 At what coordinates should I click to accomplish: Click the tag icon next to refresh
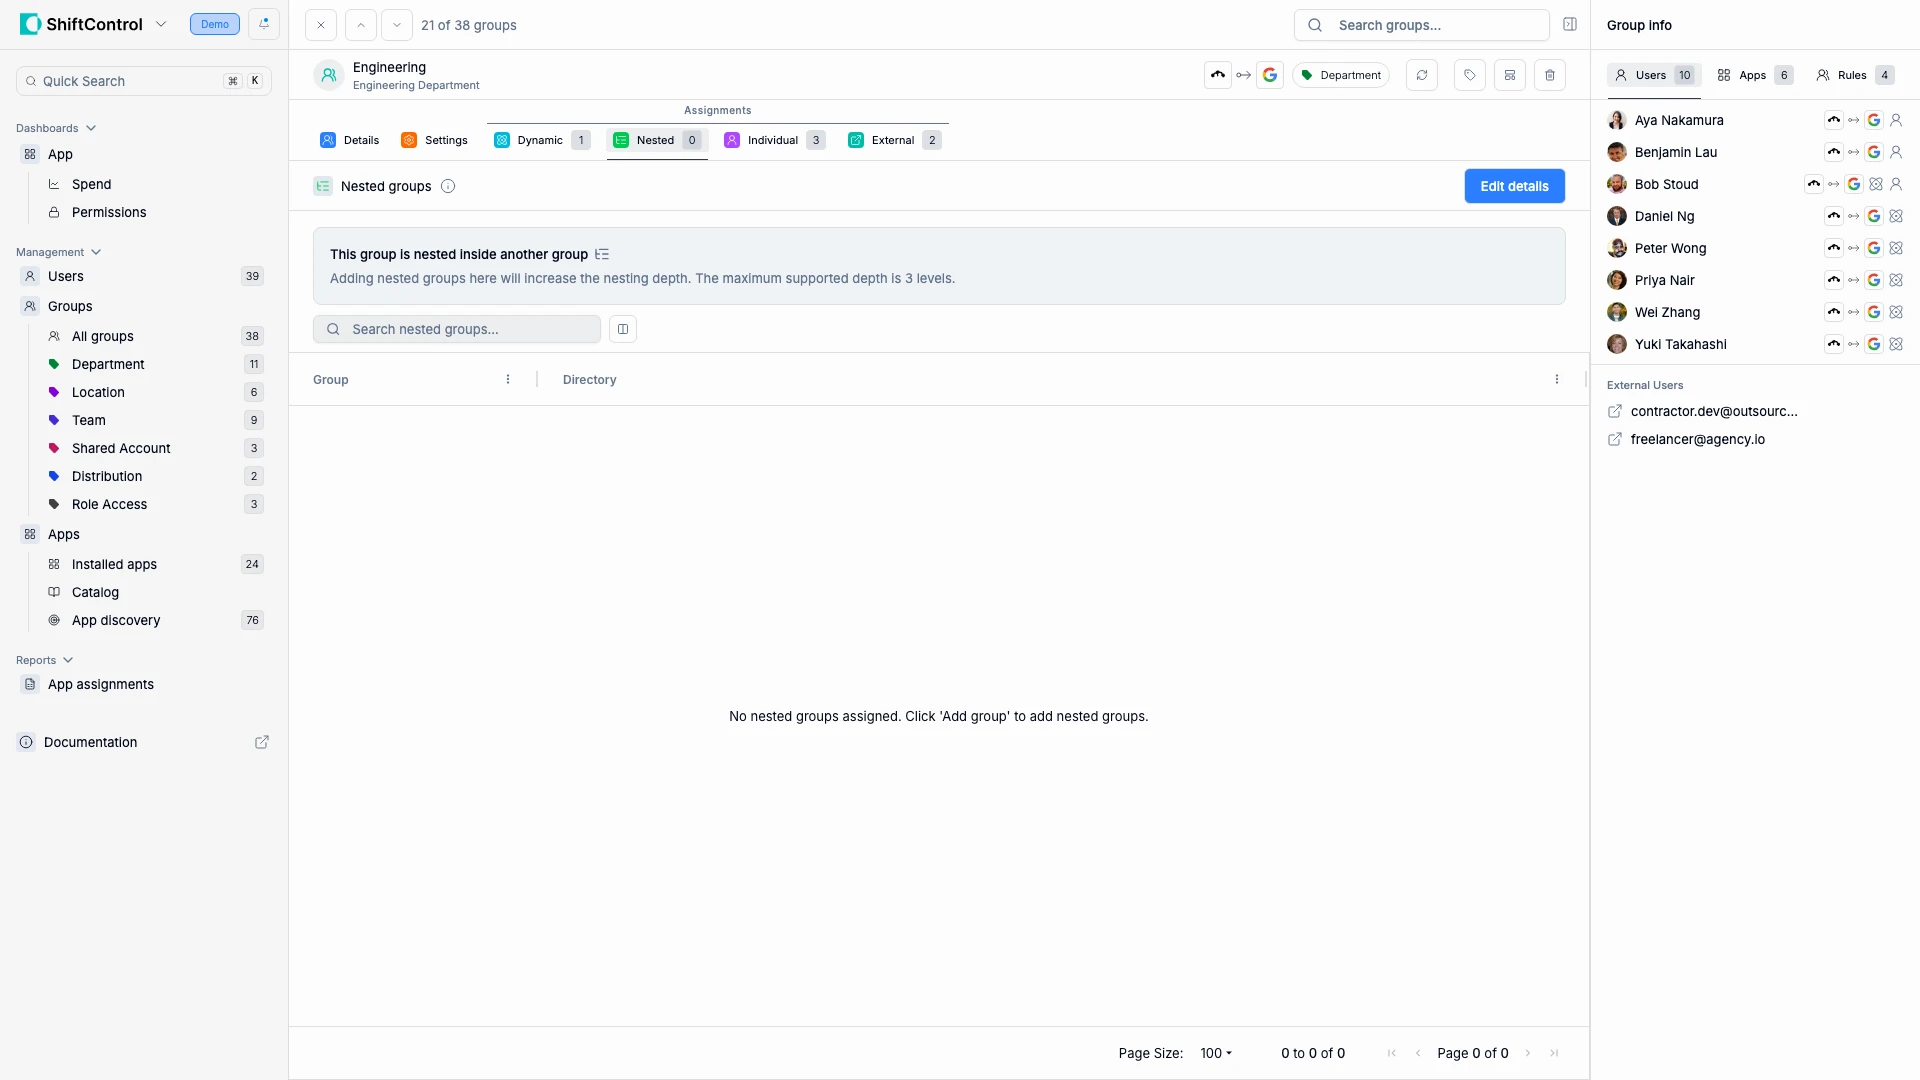(x=1468, y=74)
